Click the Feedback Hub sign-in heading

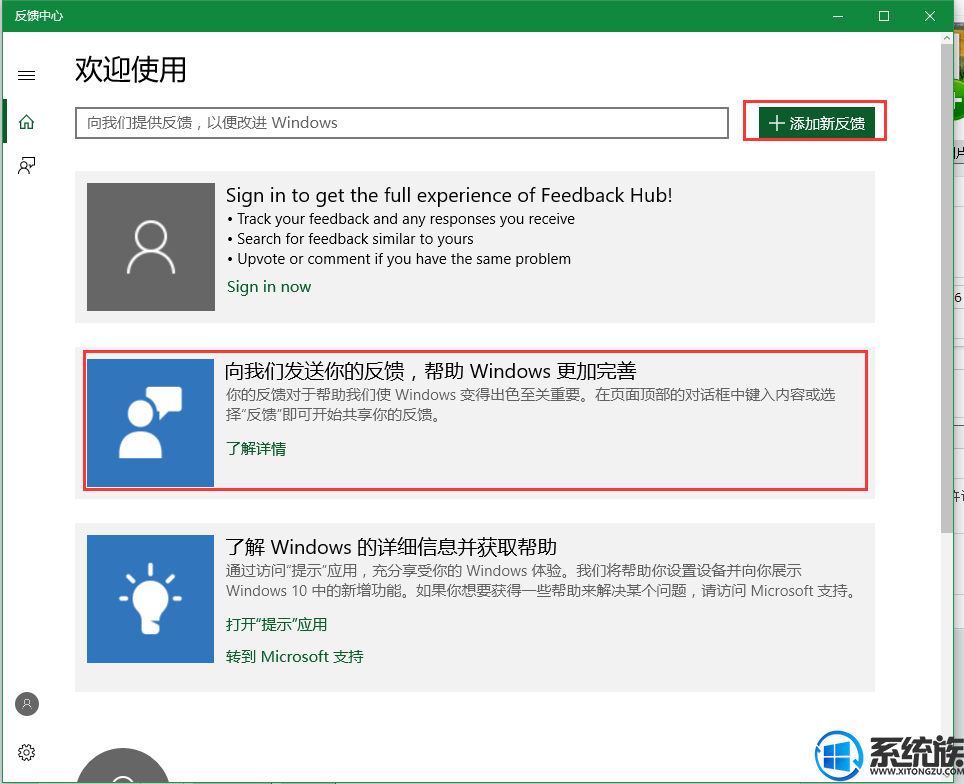coord(449,195)
